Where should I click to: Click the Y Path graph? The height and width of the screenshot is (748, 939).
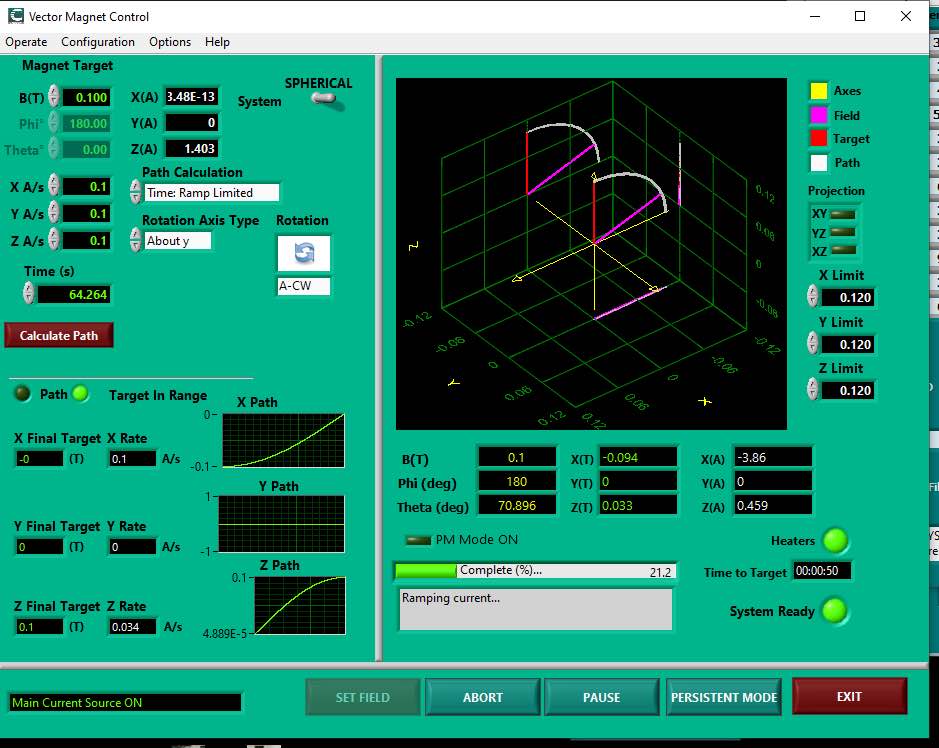tap(281, 524)
